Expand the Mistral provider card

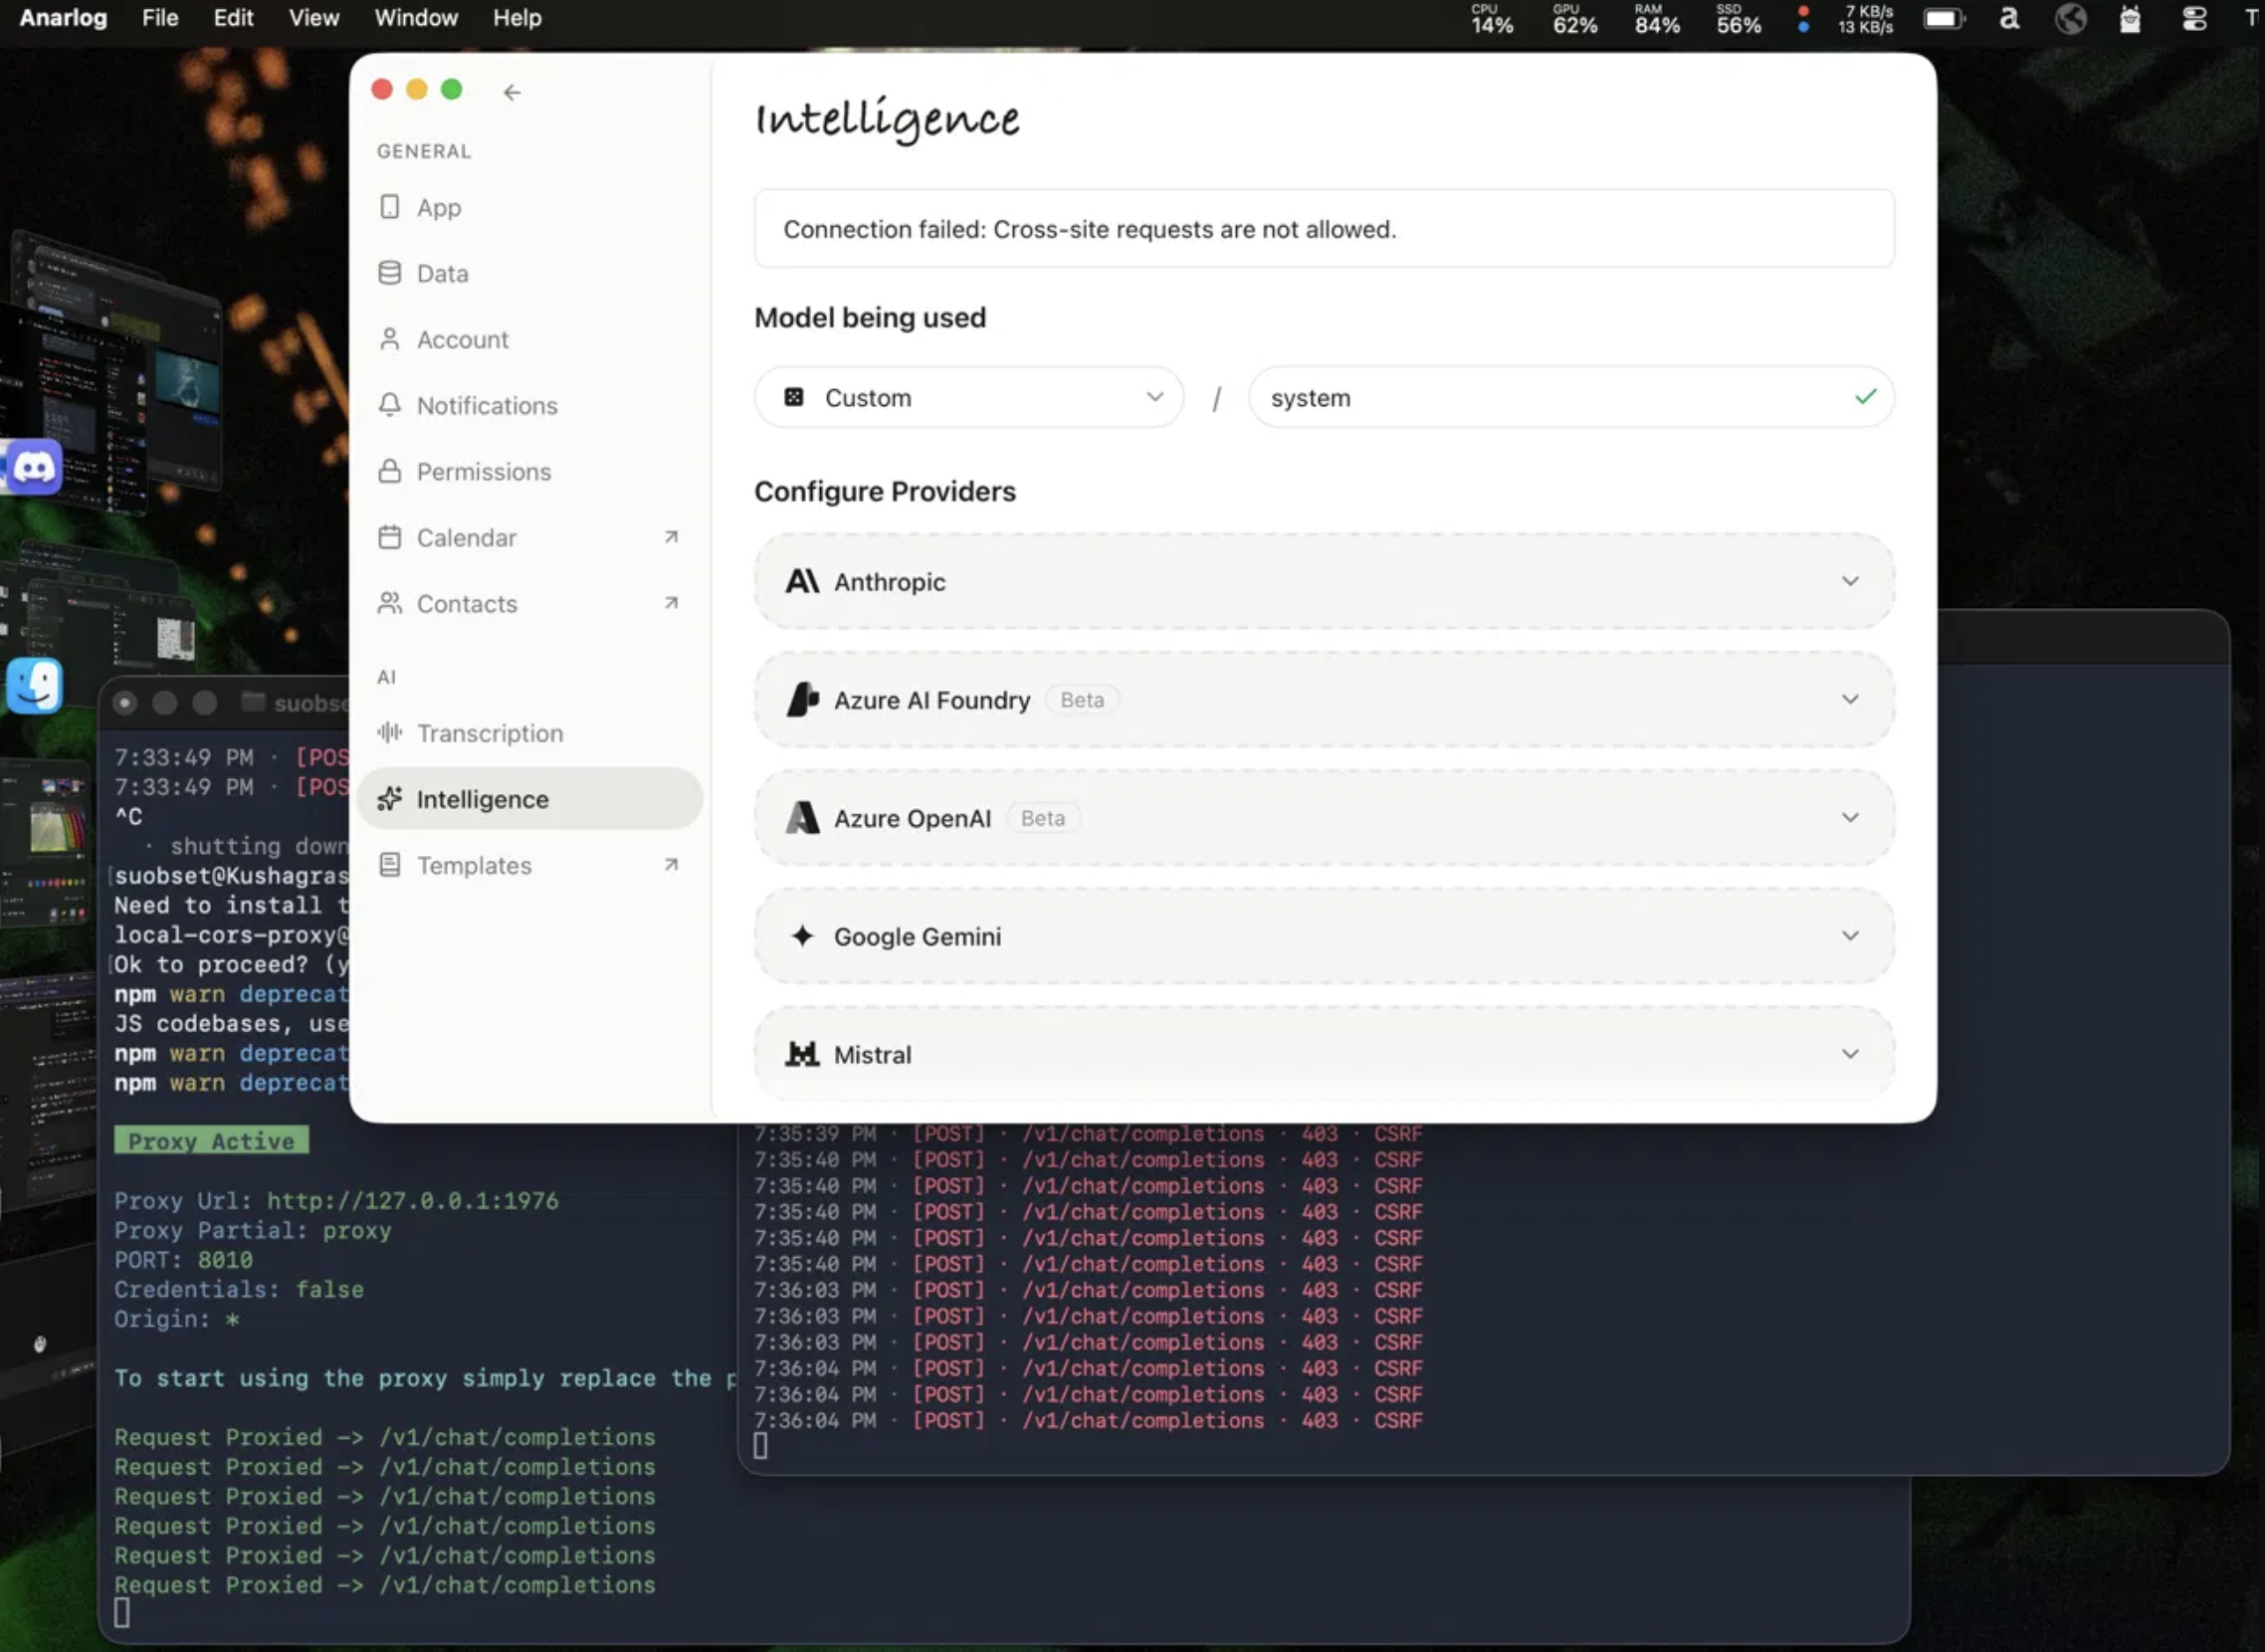pyautogui.click(x=1324, y=1054)
